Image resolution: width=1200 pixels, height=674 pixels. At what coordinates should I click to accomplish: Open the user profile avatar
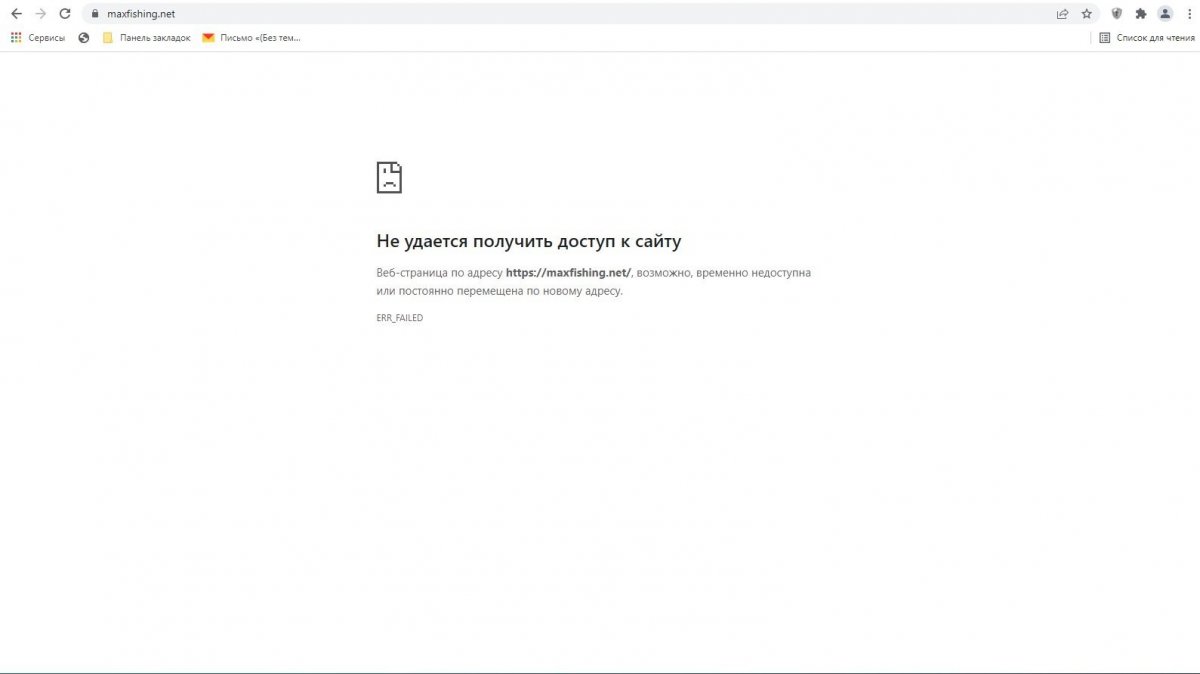click(x=1165, y=14)
